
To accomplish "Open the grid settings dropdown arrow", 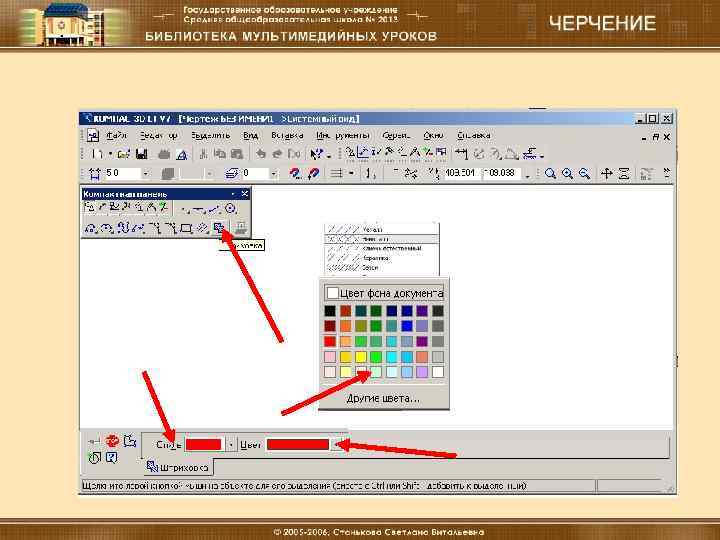I will (351, 174).
